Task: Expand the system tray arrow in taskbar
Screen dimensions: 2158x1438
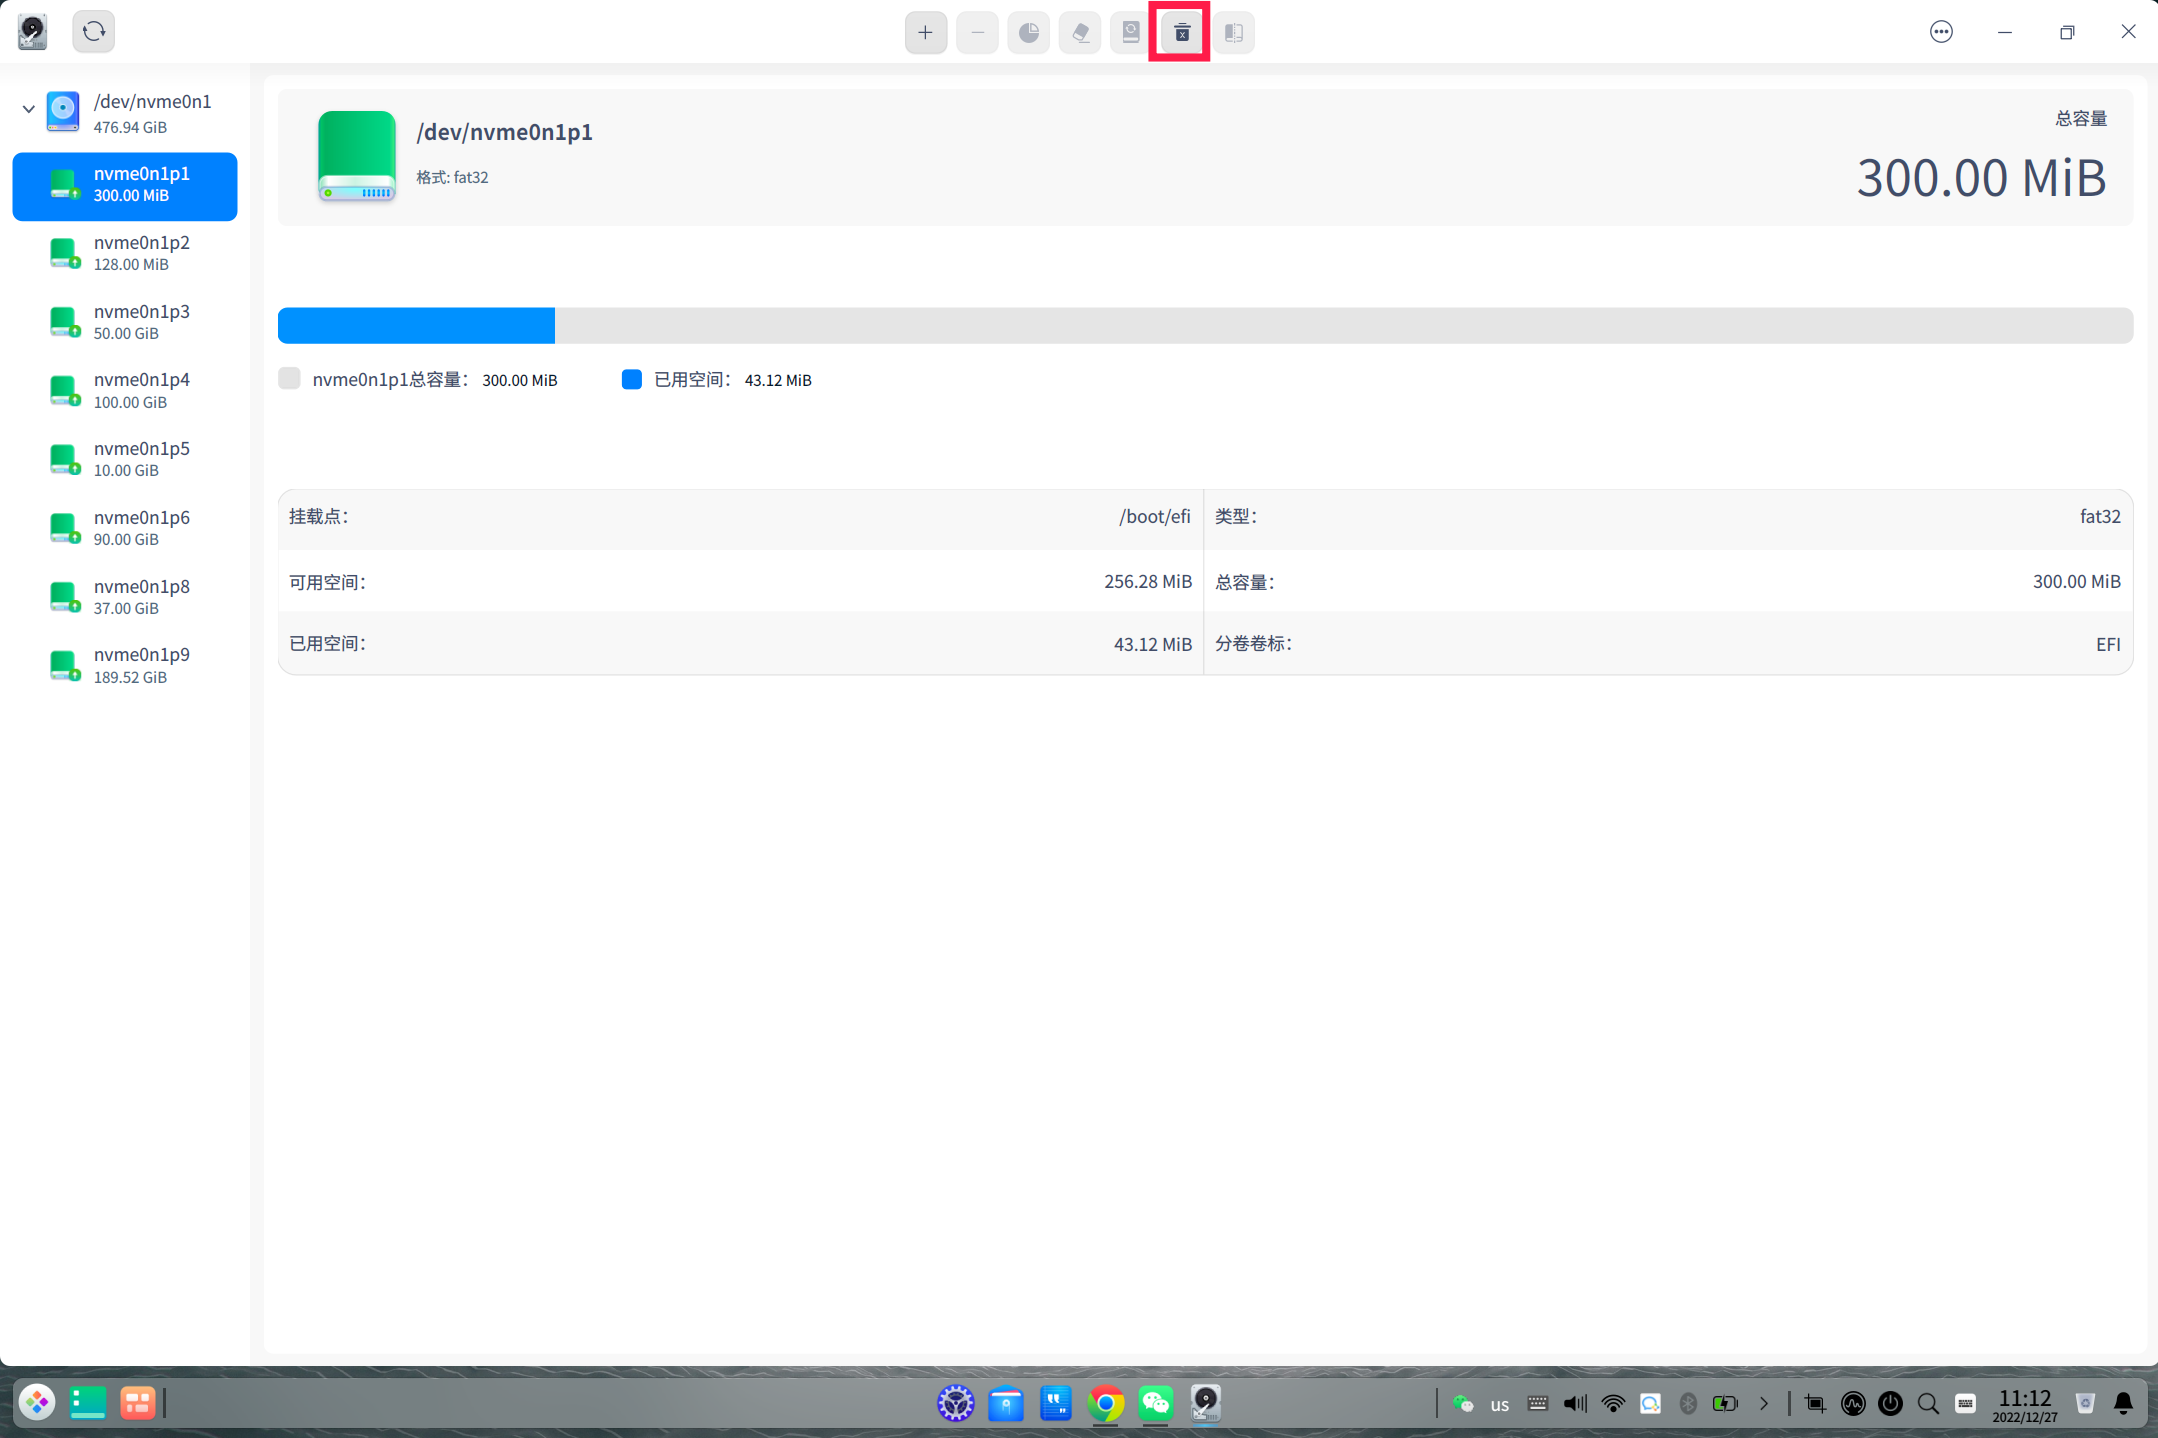Action: 1764,1403
